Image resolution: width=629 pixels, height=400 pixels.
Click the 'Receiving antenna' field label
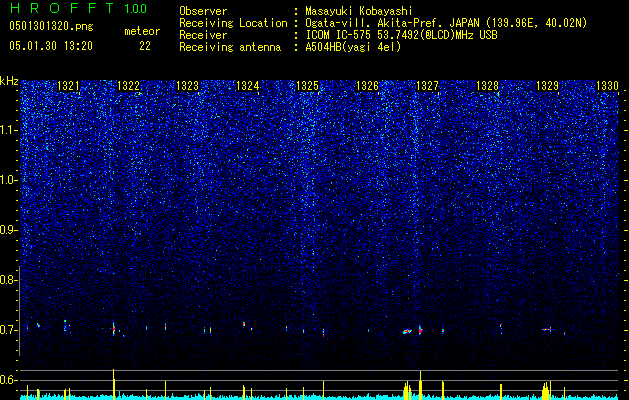(230, 47)
